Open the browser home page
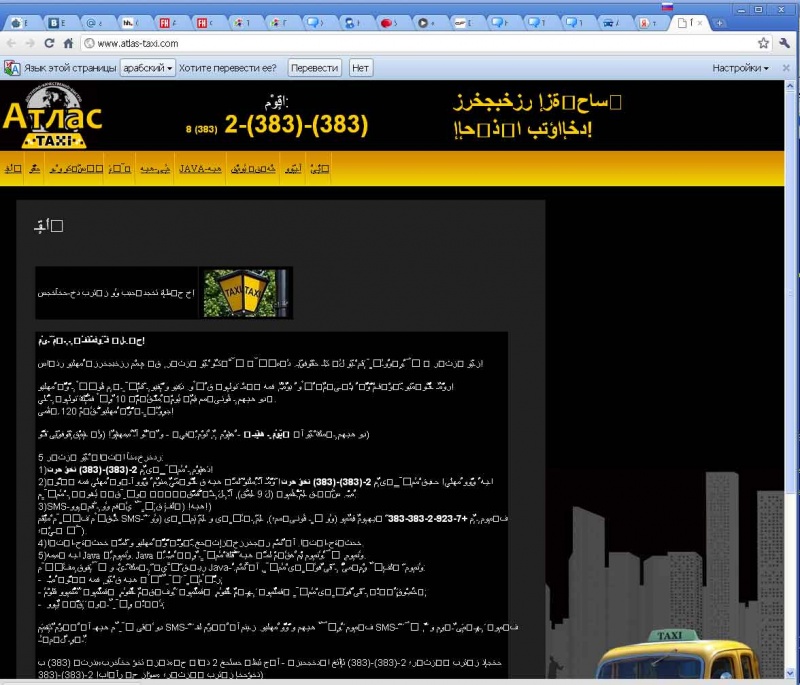Image resolution: width=800 pixels, height=685 pixels. pyautogui.click(x=68, y=43)
